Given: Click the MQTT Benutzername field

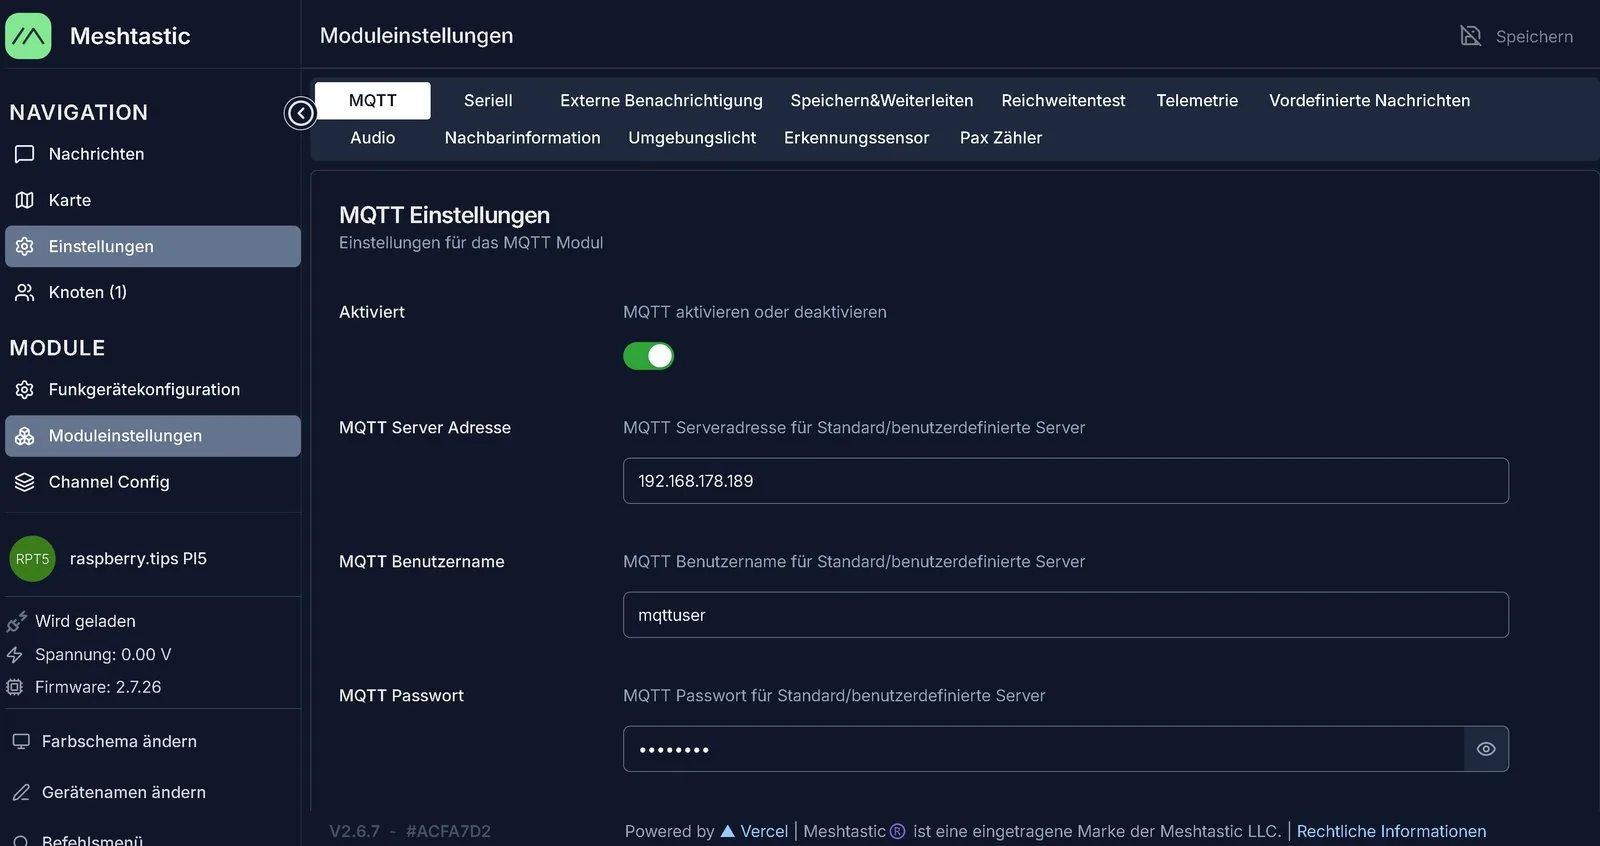Looking at the screenshot, I should tap(1066, 615).
